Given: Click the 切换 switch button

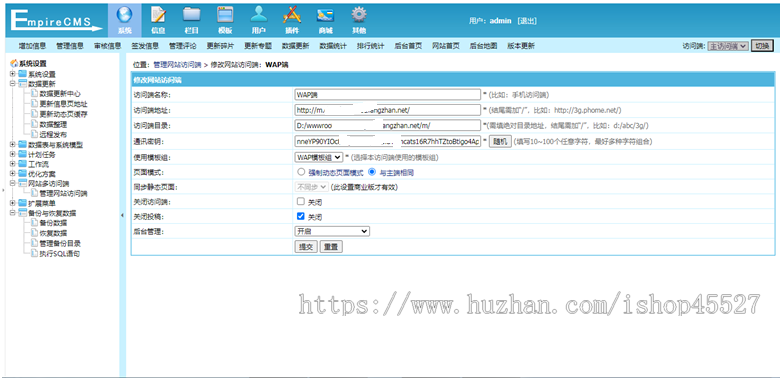Looking at the screenshot, I should point(763,46).
